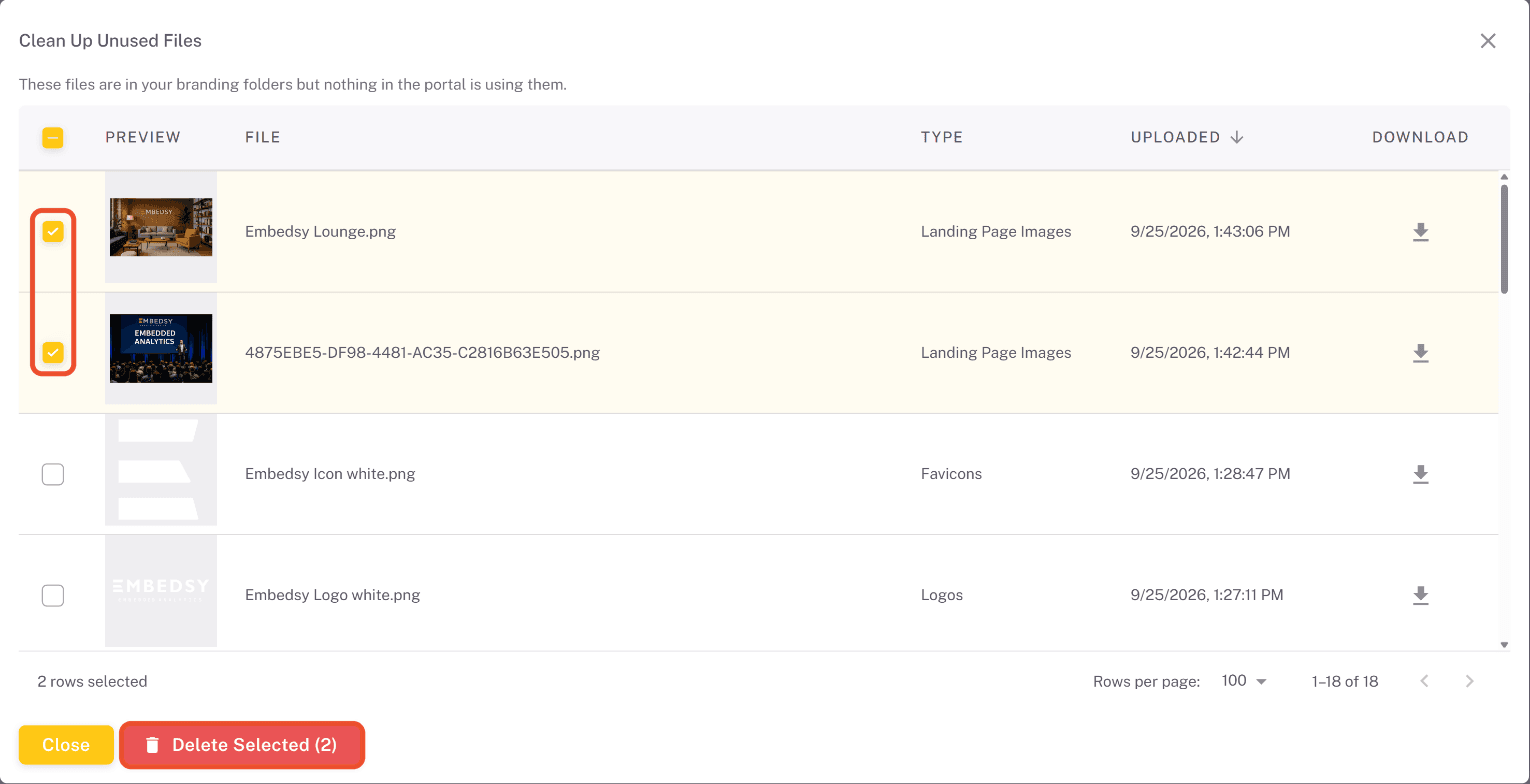The height and width of the screenshot is (784, 1530).
Task: Sort by the Type column header
Action: 942,137
